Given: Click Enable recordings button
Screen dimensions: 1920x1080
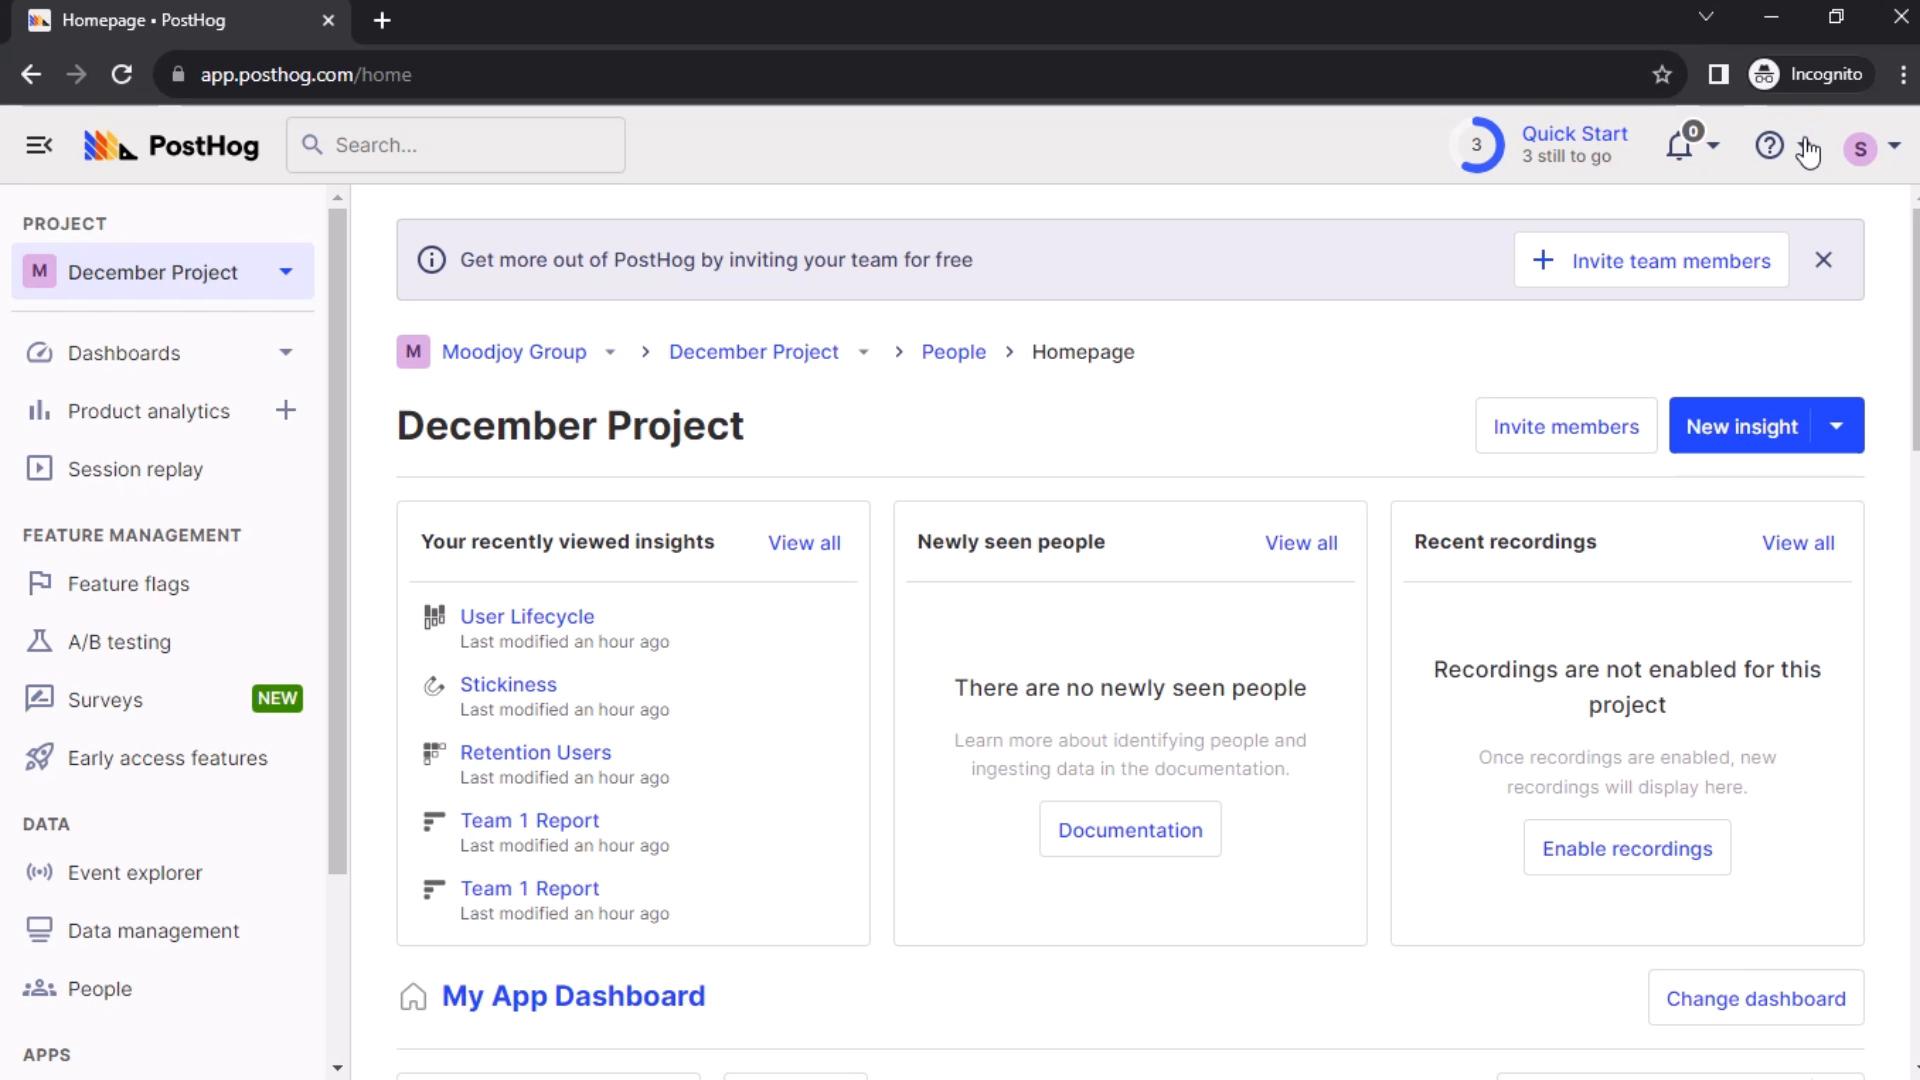Looking at the screenshot, I should coord(1627,847).
